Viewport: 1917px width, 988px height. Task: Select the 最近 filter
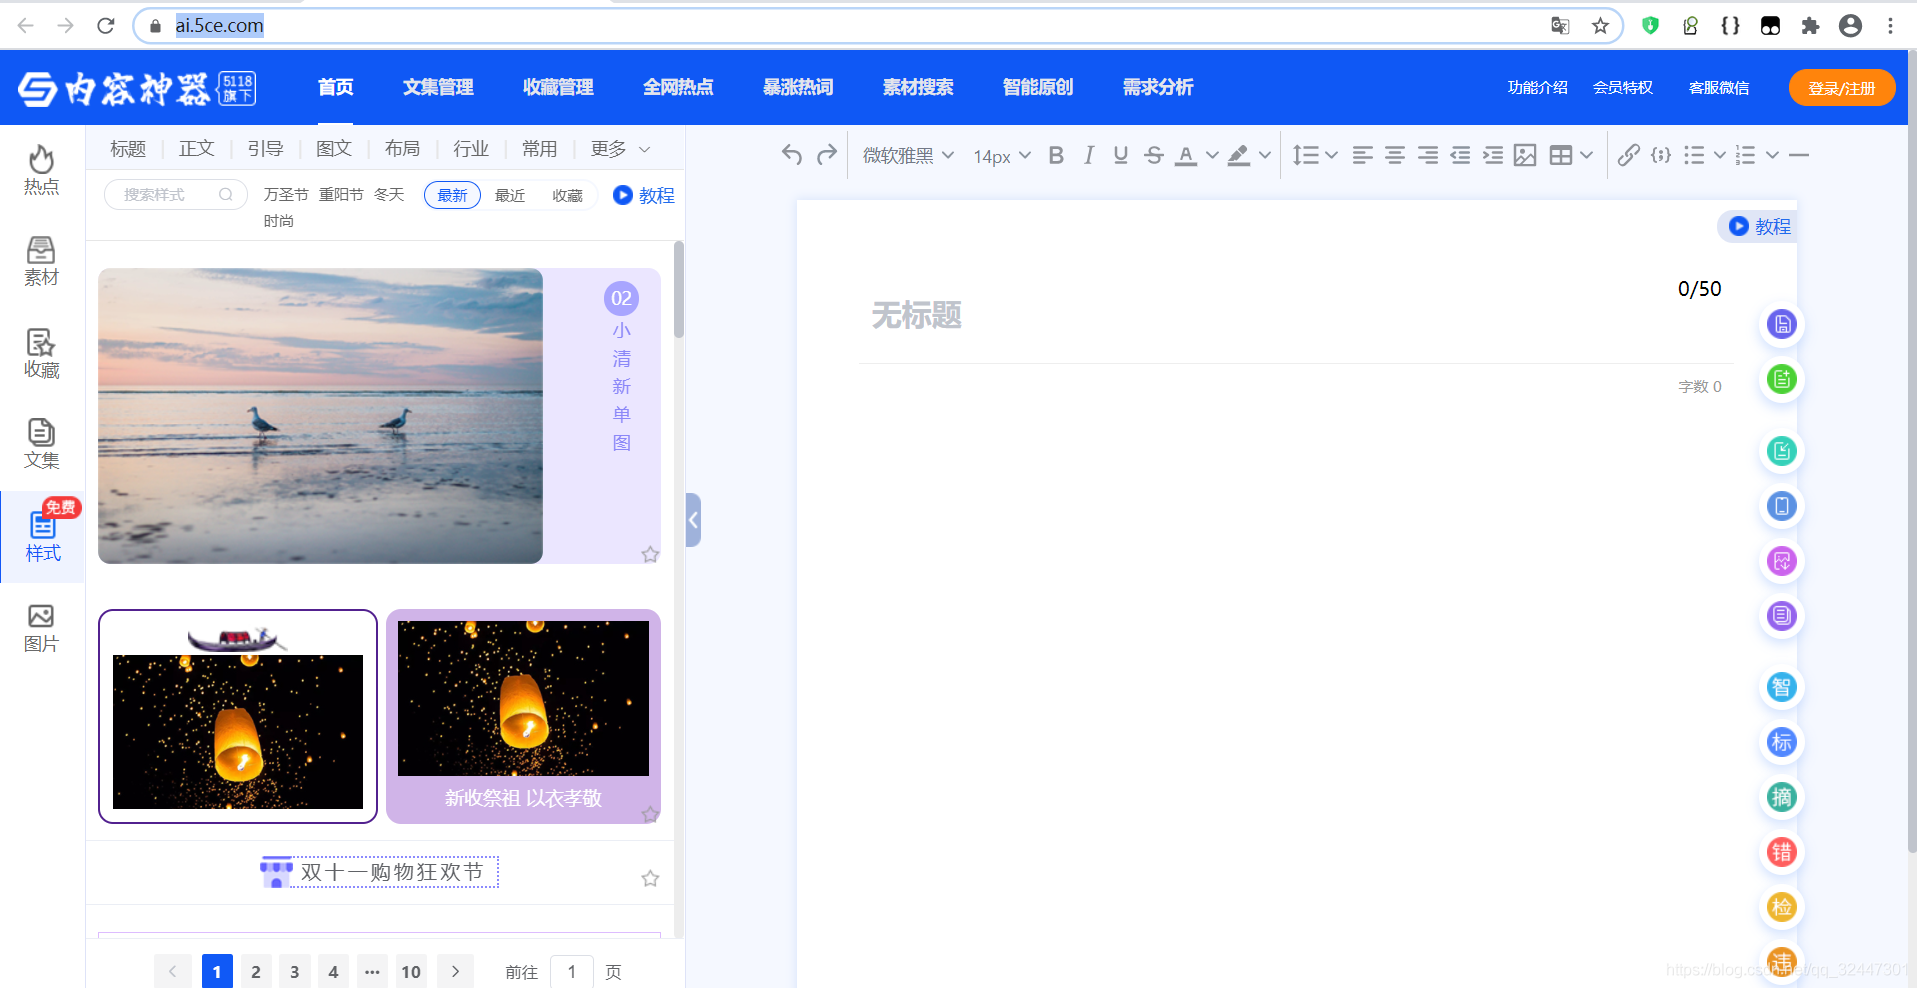[x=510, y=195]
